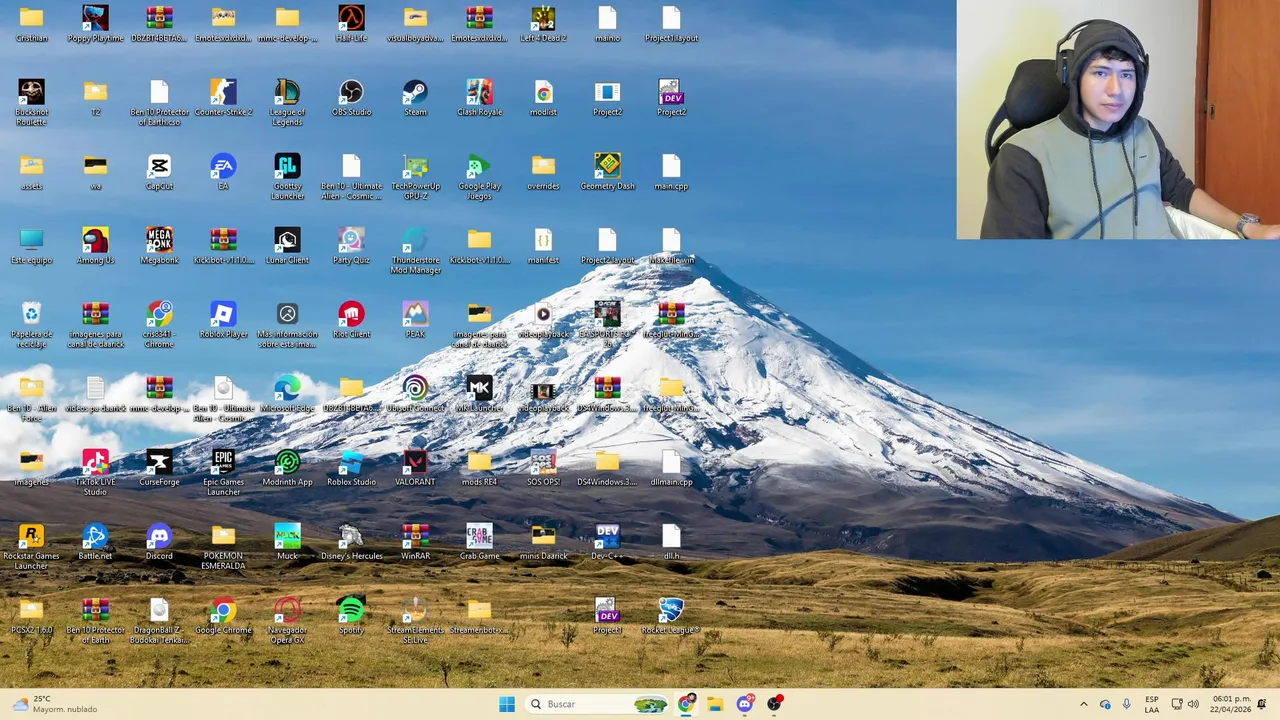Open File Explorer from the taskbar
The image size is (1280, 720).
(x=715, y=704)
